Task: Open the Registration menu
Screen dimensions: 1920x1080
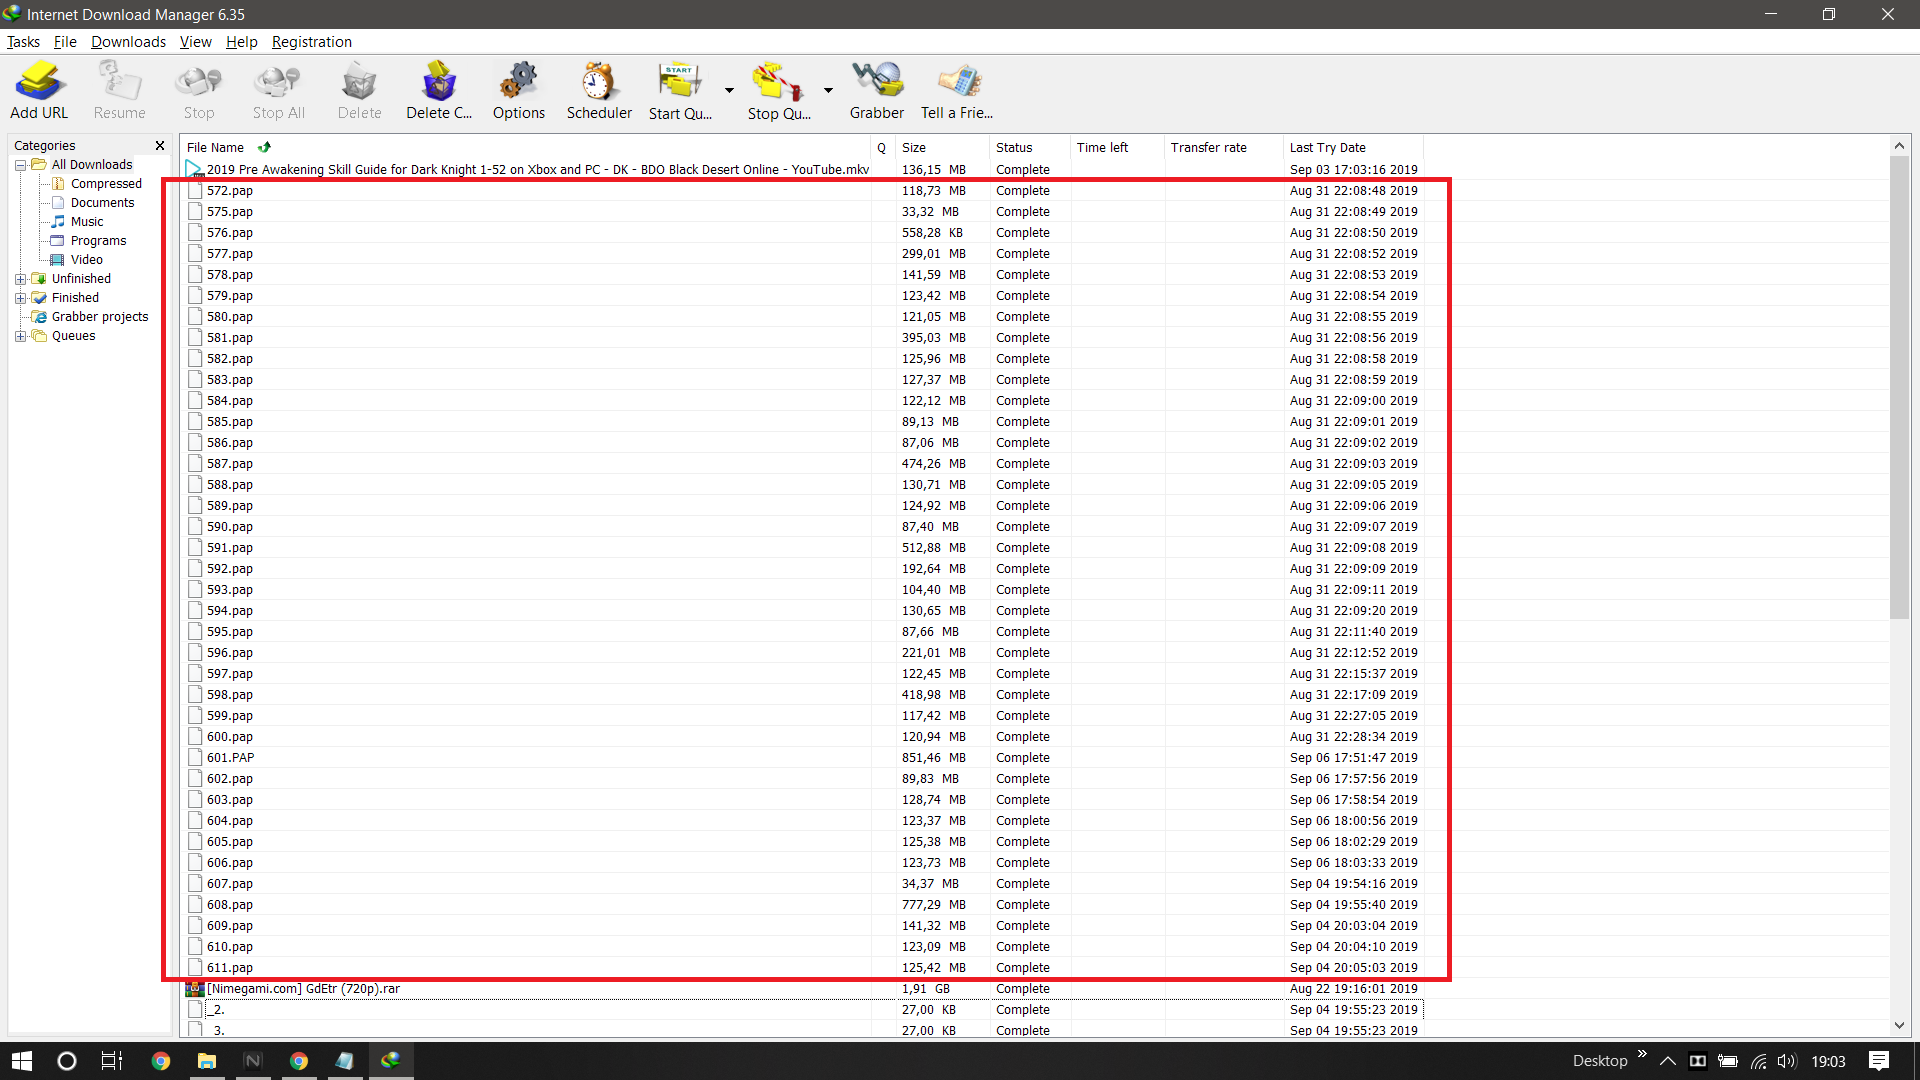Action: (311, 42)
